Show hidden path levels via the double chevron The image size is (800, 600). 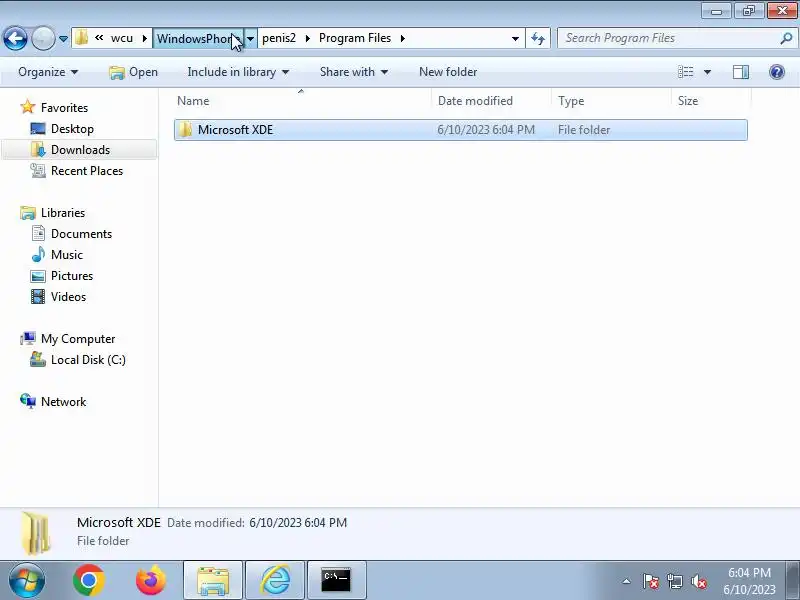tap(99, 38)
